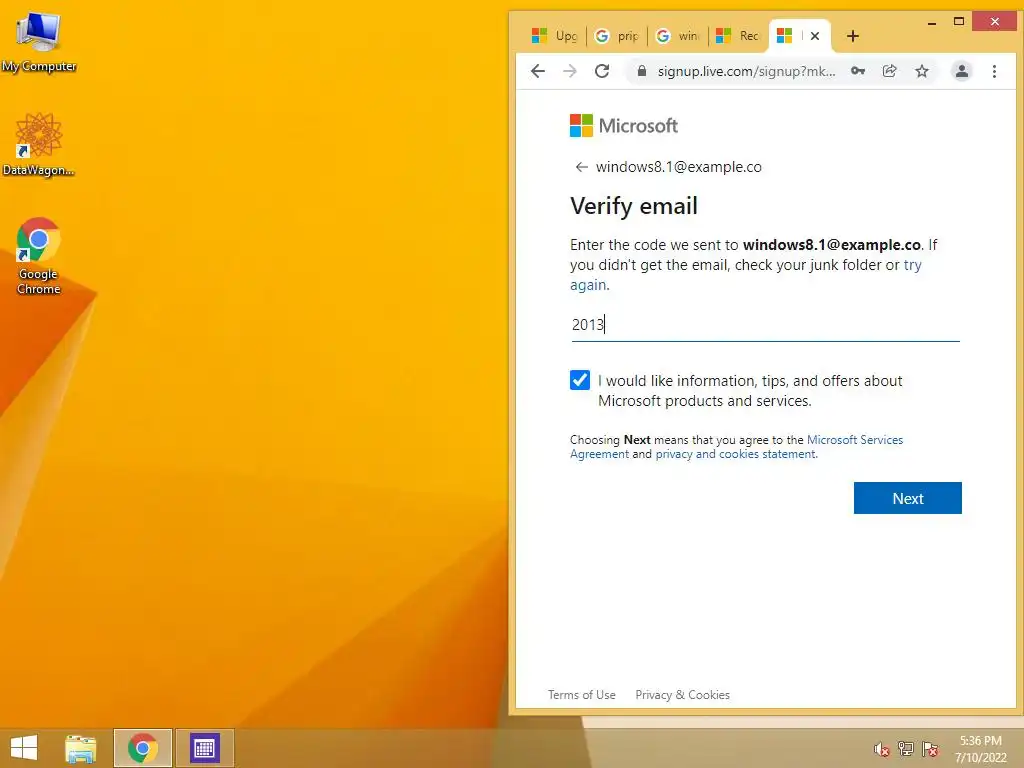This screenshot has height=768, width=1024.
Task: Minimize the Chrome window
Action: 932,22
